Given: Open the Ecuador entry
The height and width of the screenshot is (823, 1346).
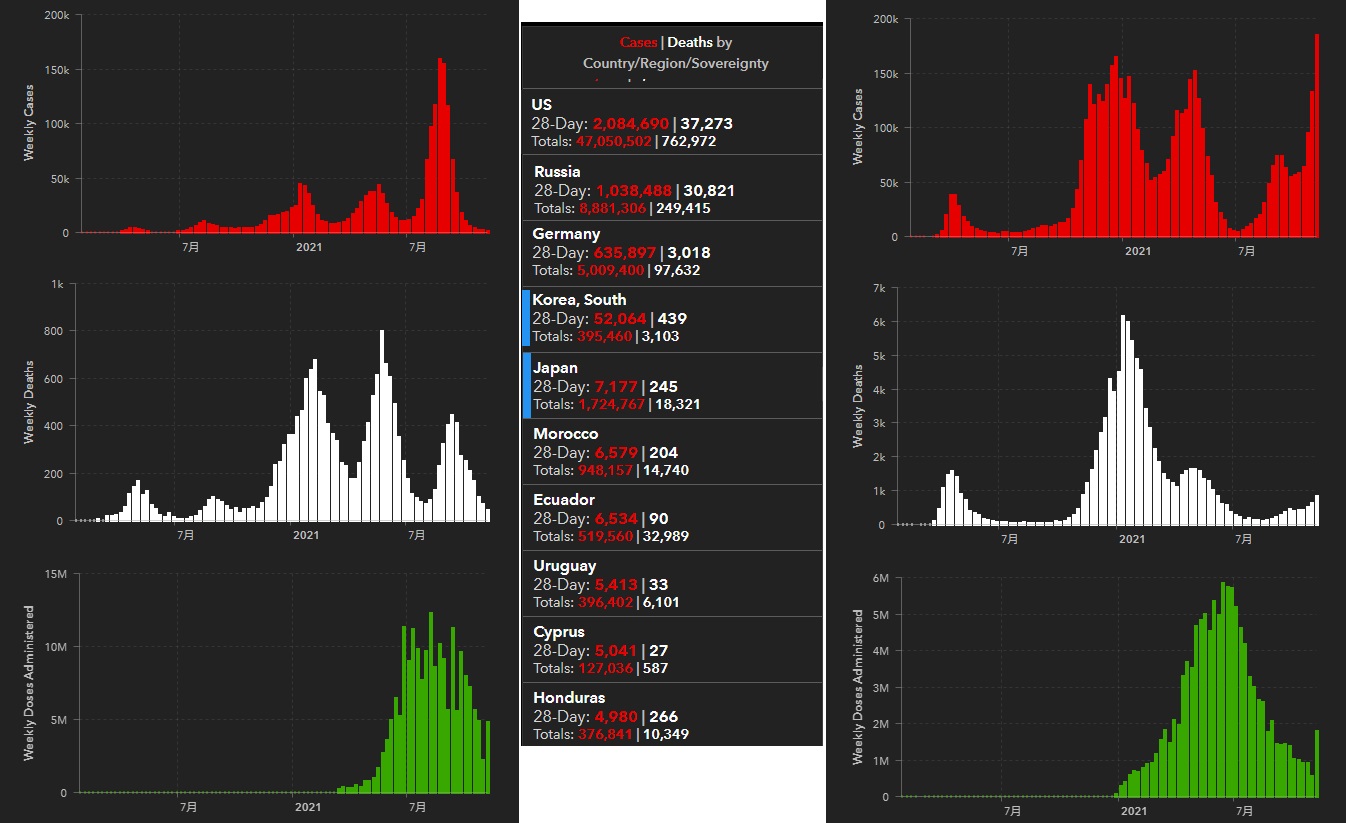Looking at the screenshot, I should point(671,518).
